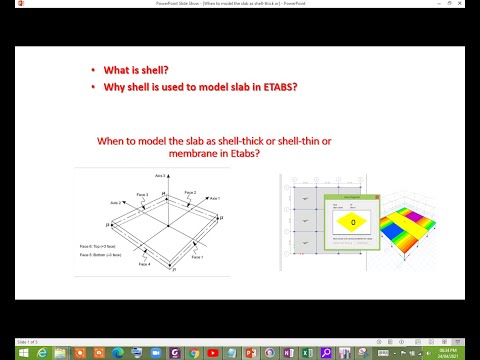480x360 pixels.
Task: Click the shell-thick or shell-thin title text
Action: coord(214,147)
